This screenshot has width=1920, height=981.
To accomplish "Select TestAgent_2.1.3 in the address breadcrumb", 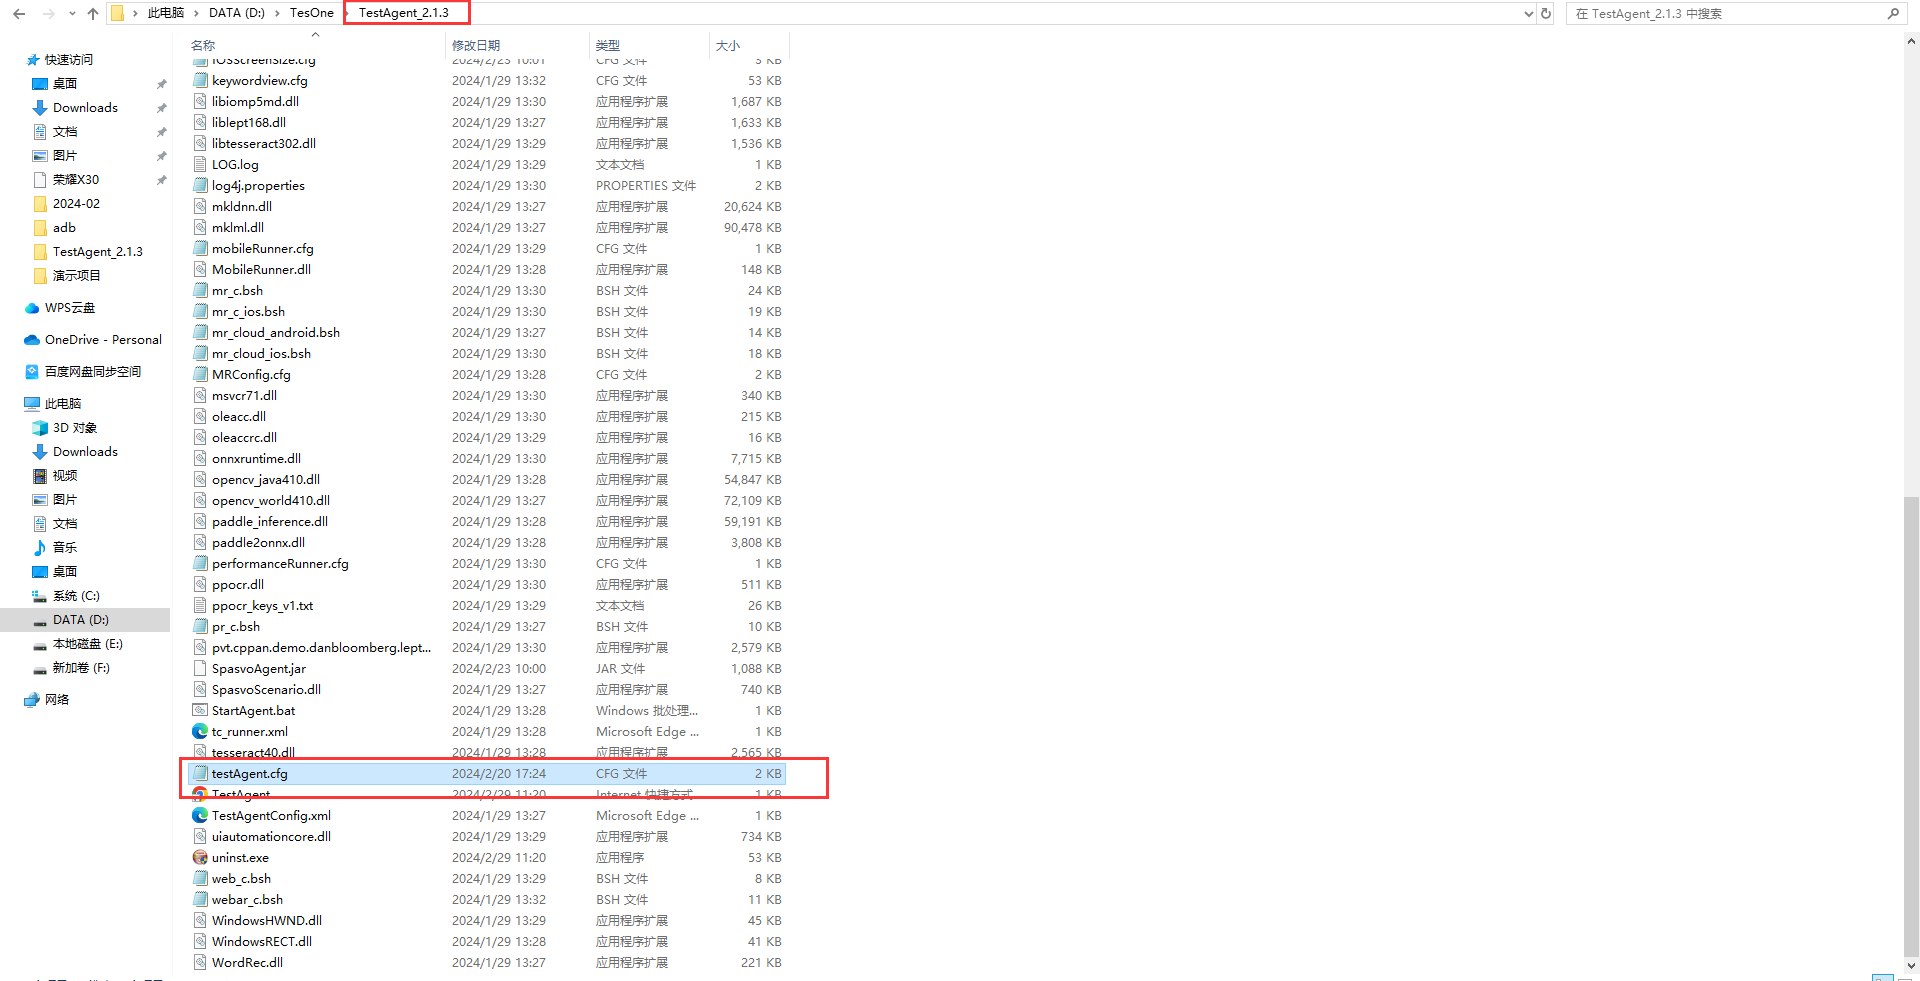I will [x=404, y=13].
